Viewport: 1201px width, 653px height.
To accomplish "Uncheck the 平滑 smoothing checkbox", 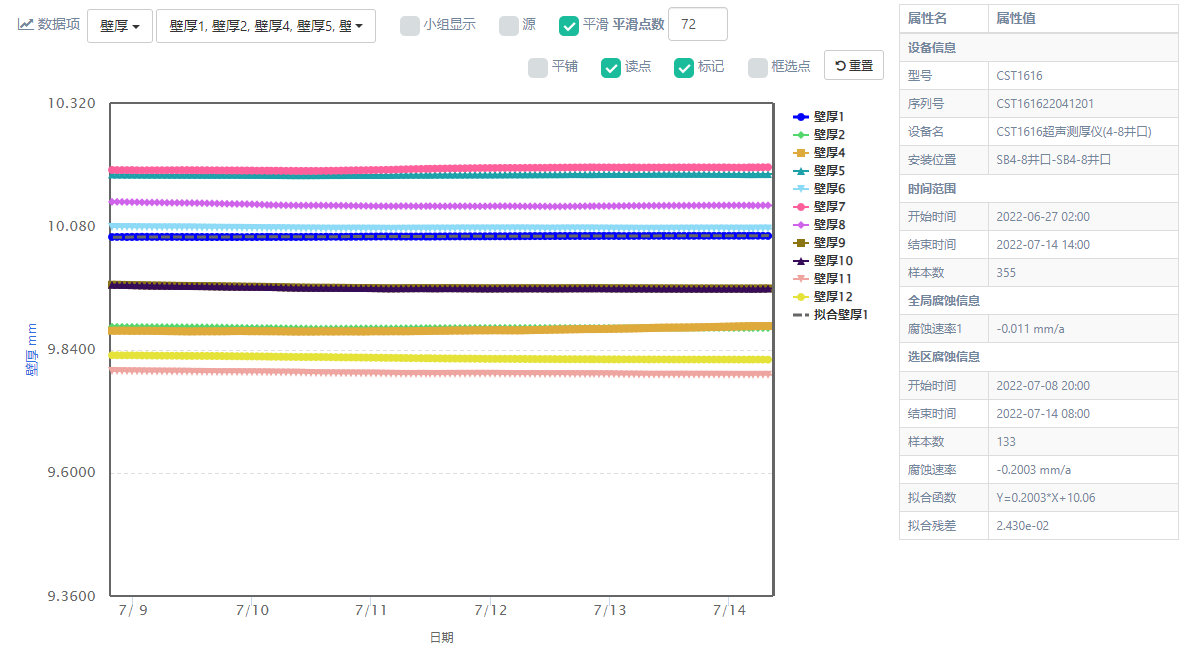I will (x=568, y=25).
